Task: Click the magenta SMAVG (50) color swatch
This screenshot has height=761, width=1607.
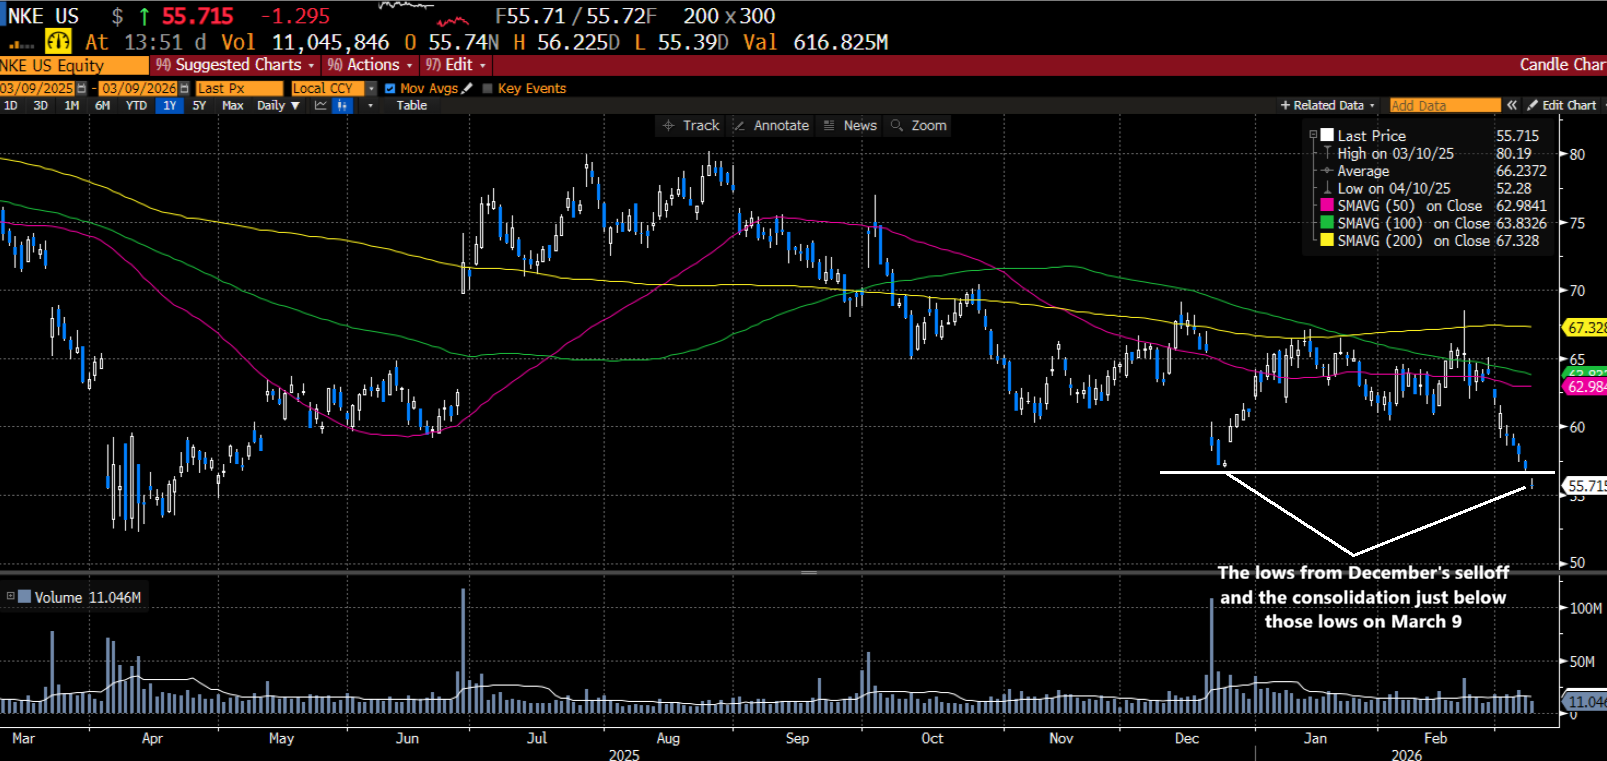Action: (x=1327, y=206)
